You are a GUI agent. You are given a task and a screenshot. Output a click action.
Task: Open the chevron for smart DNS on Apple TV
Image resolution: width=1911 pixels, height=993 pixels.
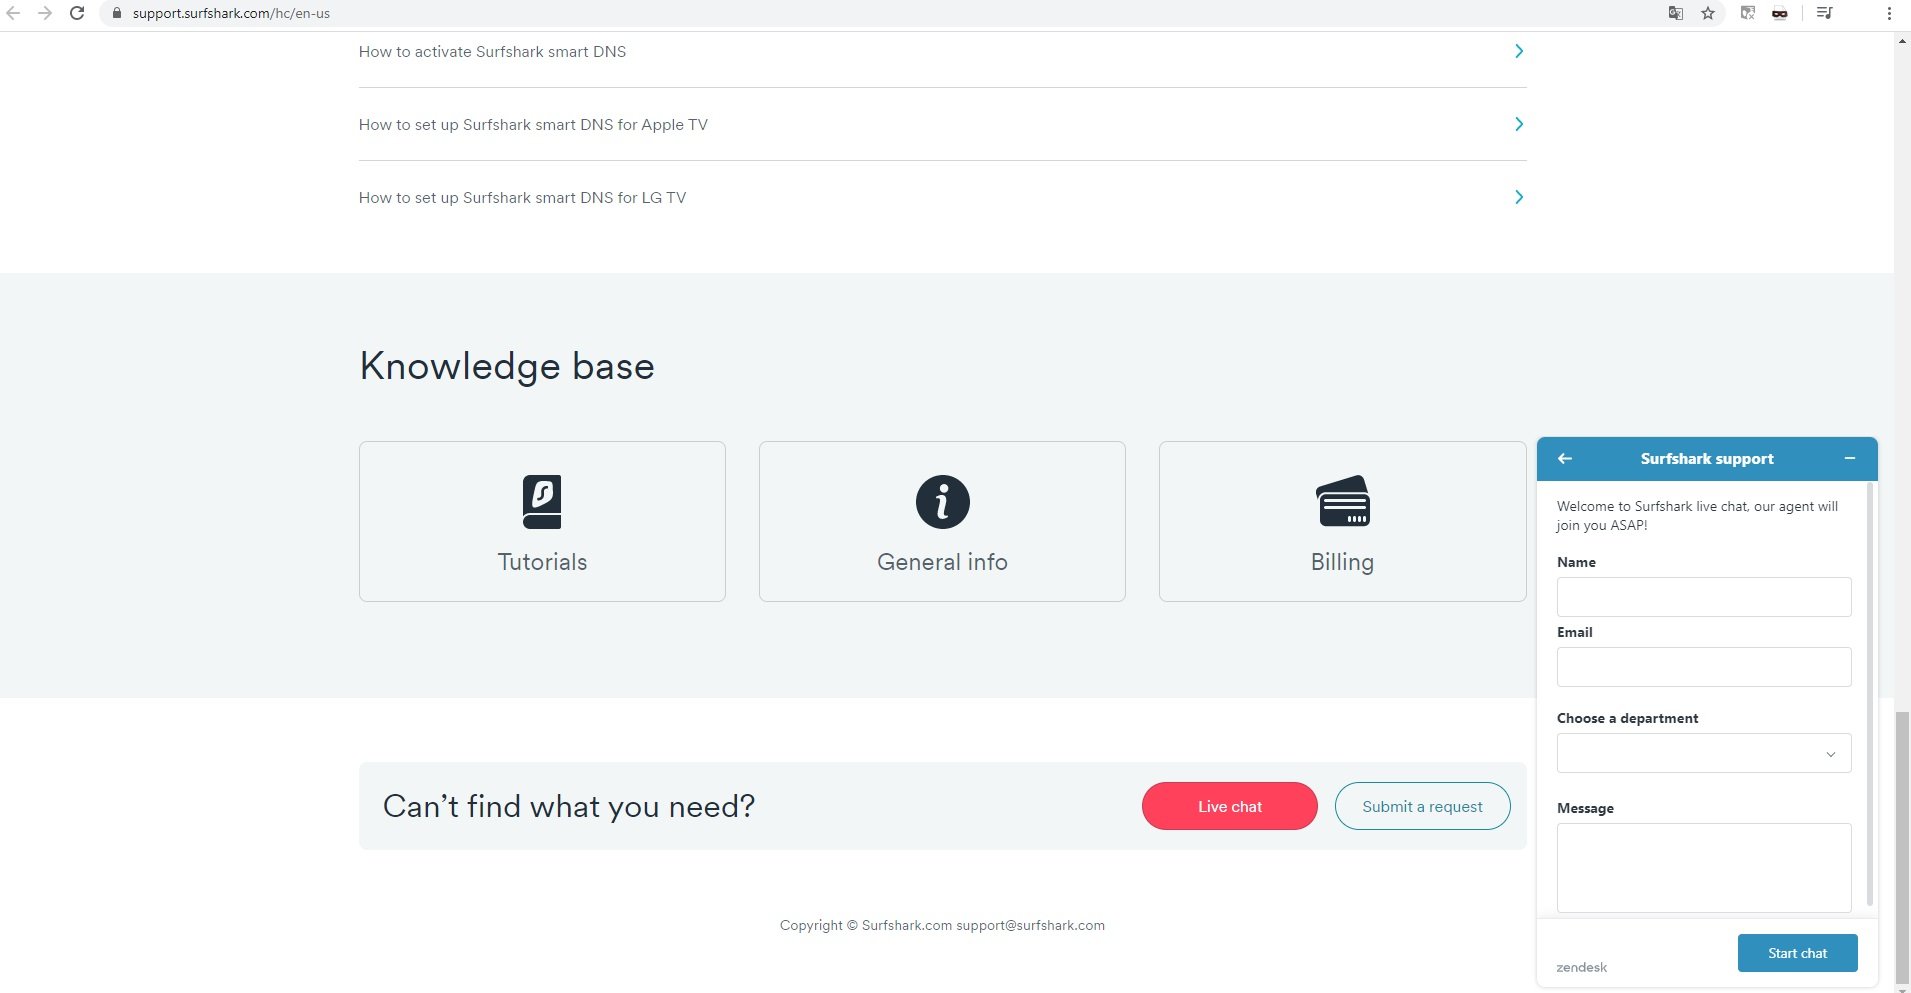pos(1519,124)
